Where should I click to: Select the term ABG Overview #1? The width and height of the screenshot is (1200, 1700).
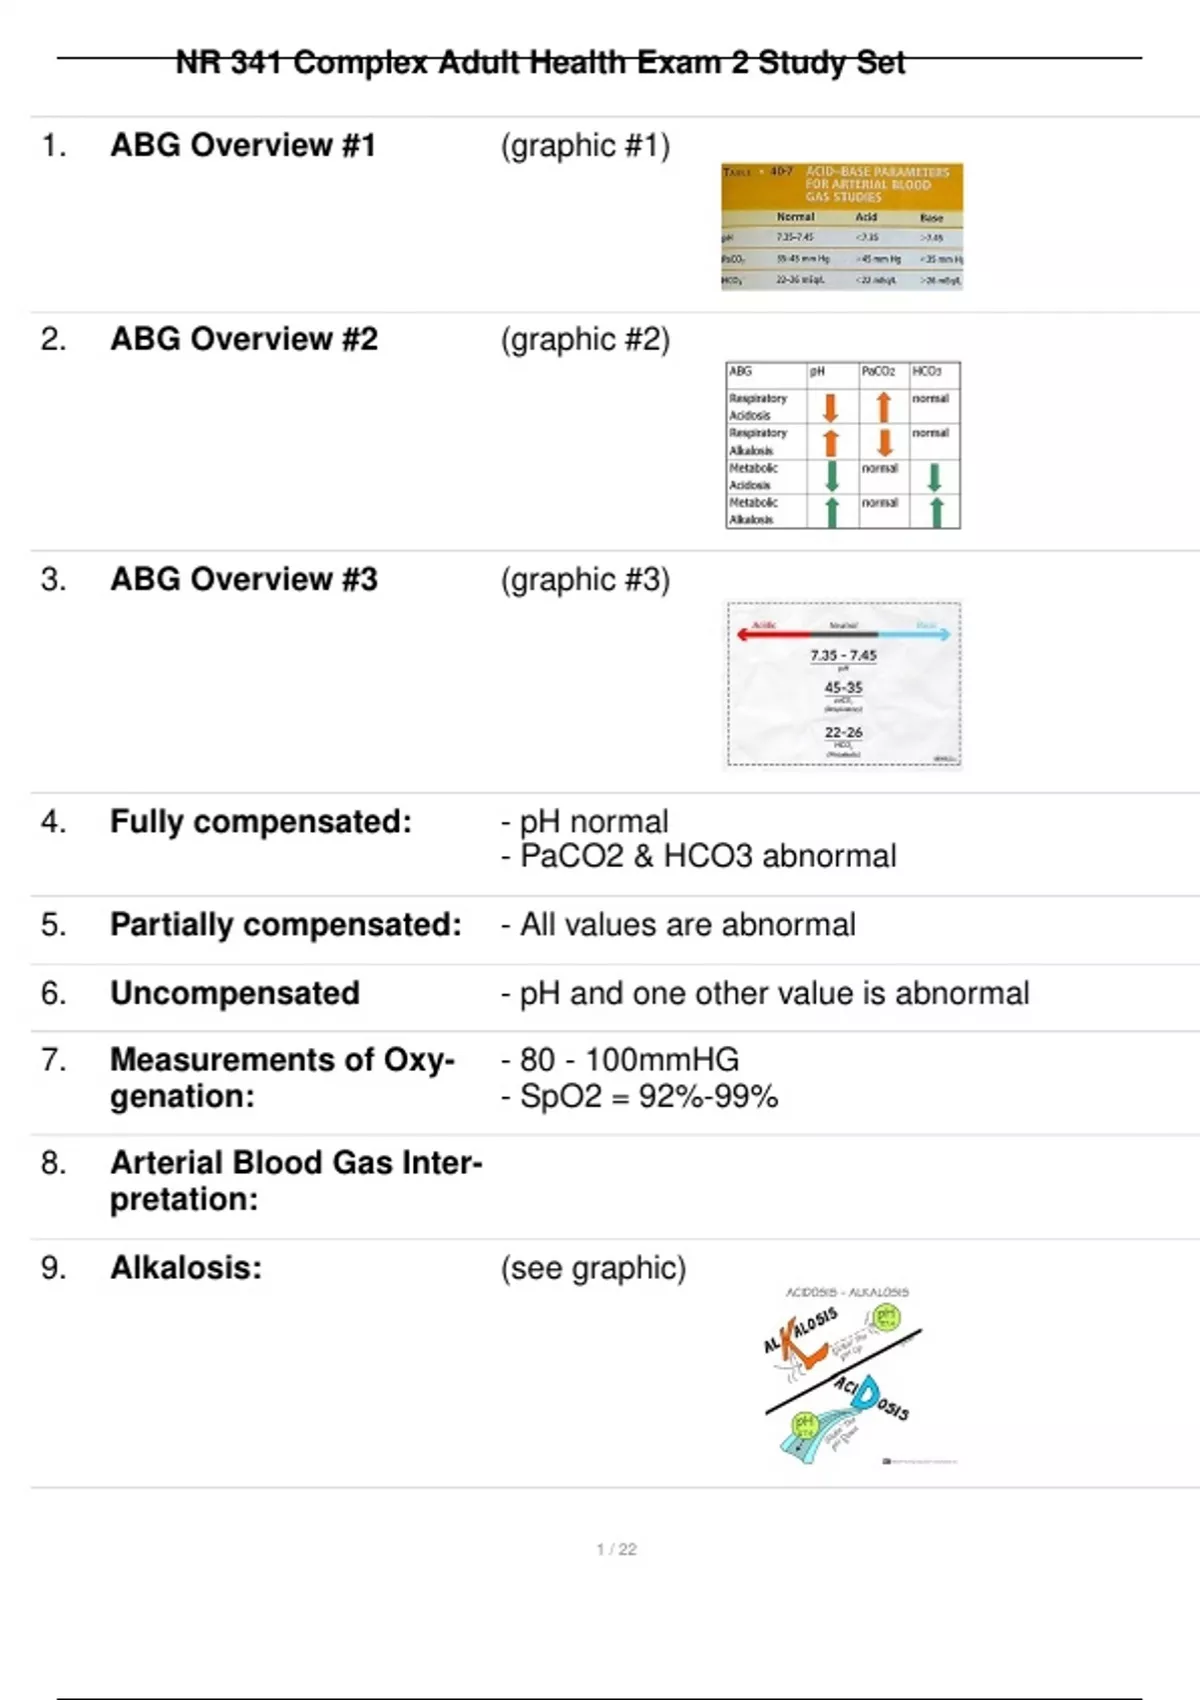pyautogui.click(x=243, y=145)
